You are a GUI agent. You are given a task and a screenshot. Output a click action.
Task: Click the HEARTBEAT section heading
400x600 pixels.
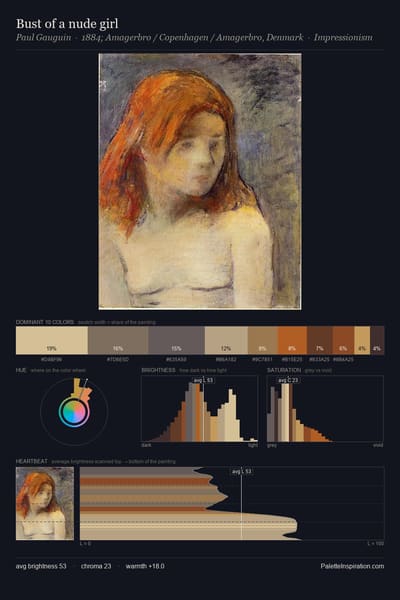point(32,461)
